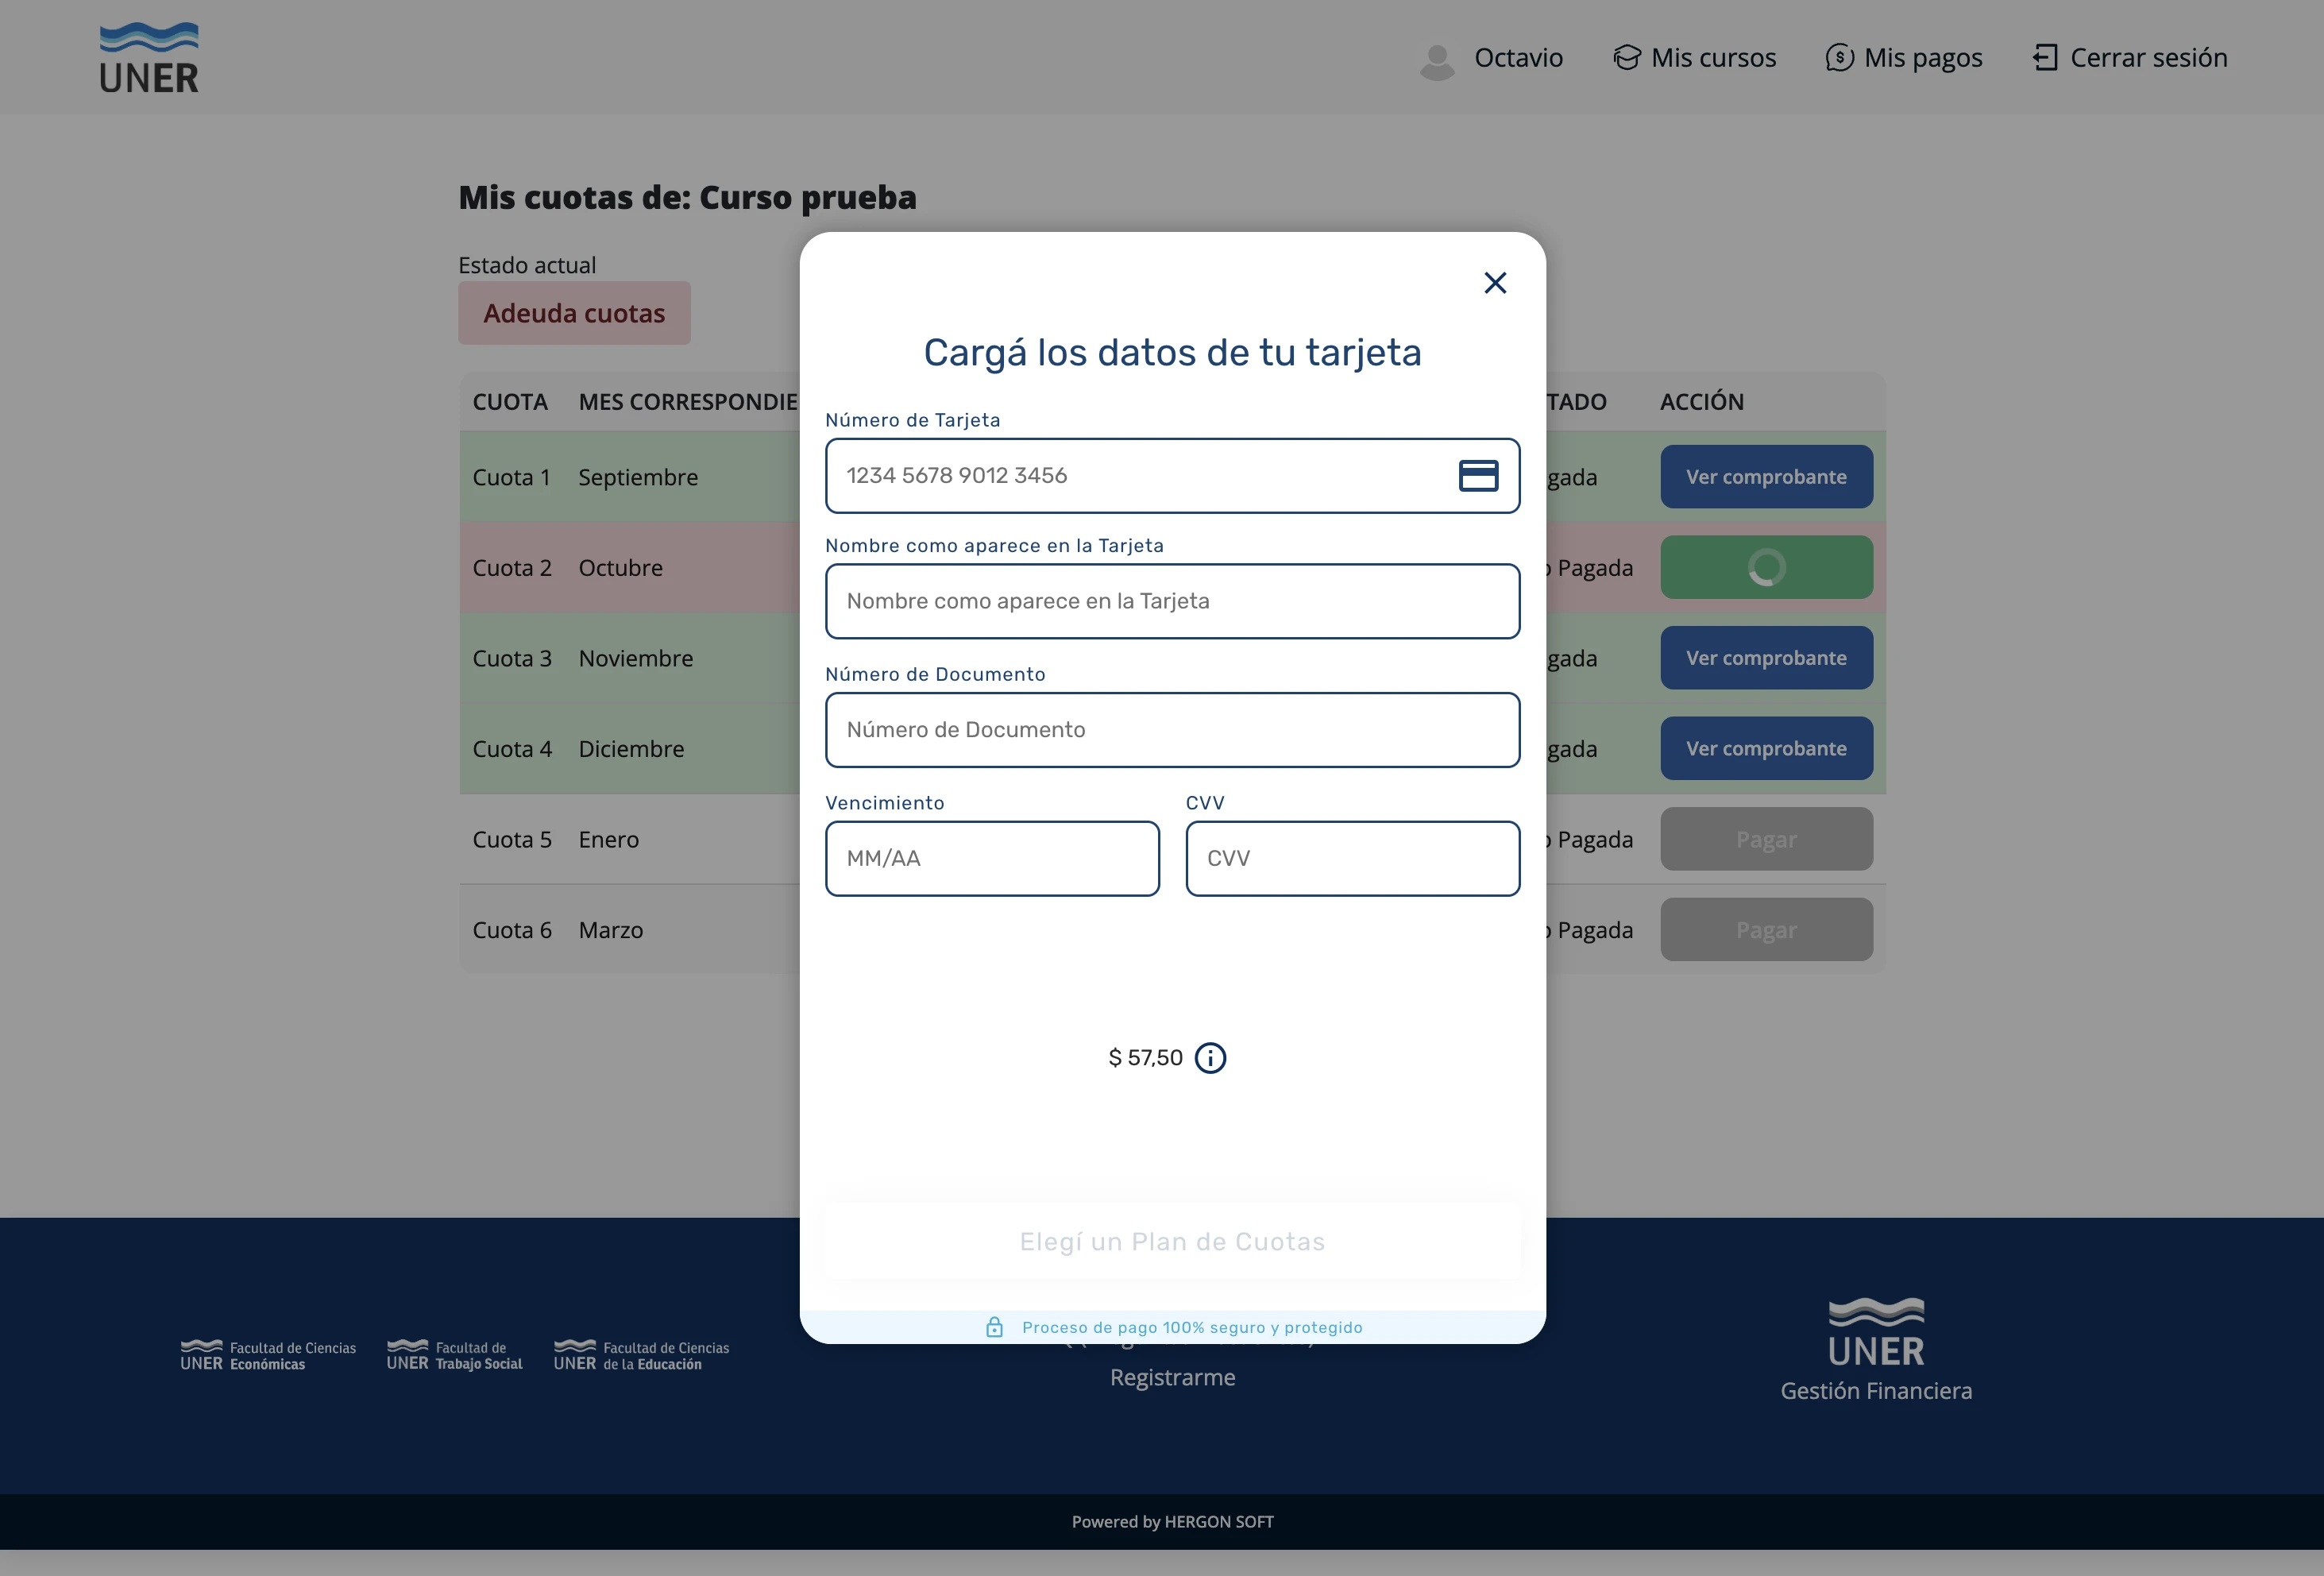
Task: Click the UNER wave logo in the header
Action: point(148,56)
